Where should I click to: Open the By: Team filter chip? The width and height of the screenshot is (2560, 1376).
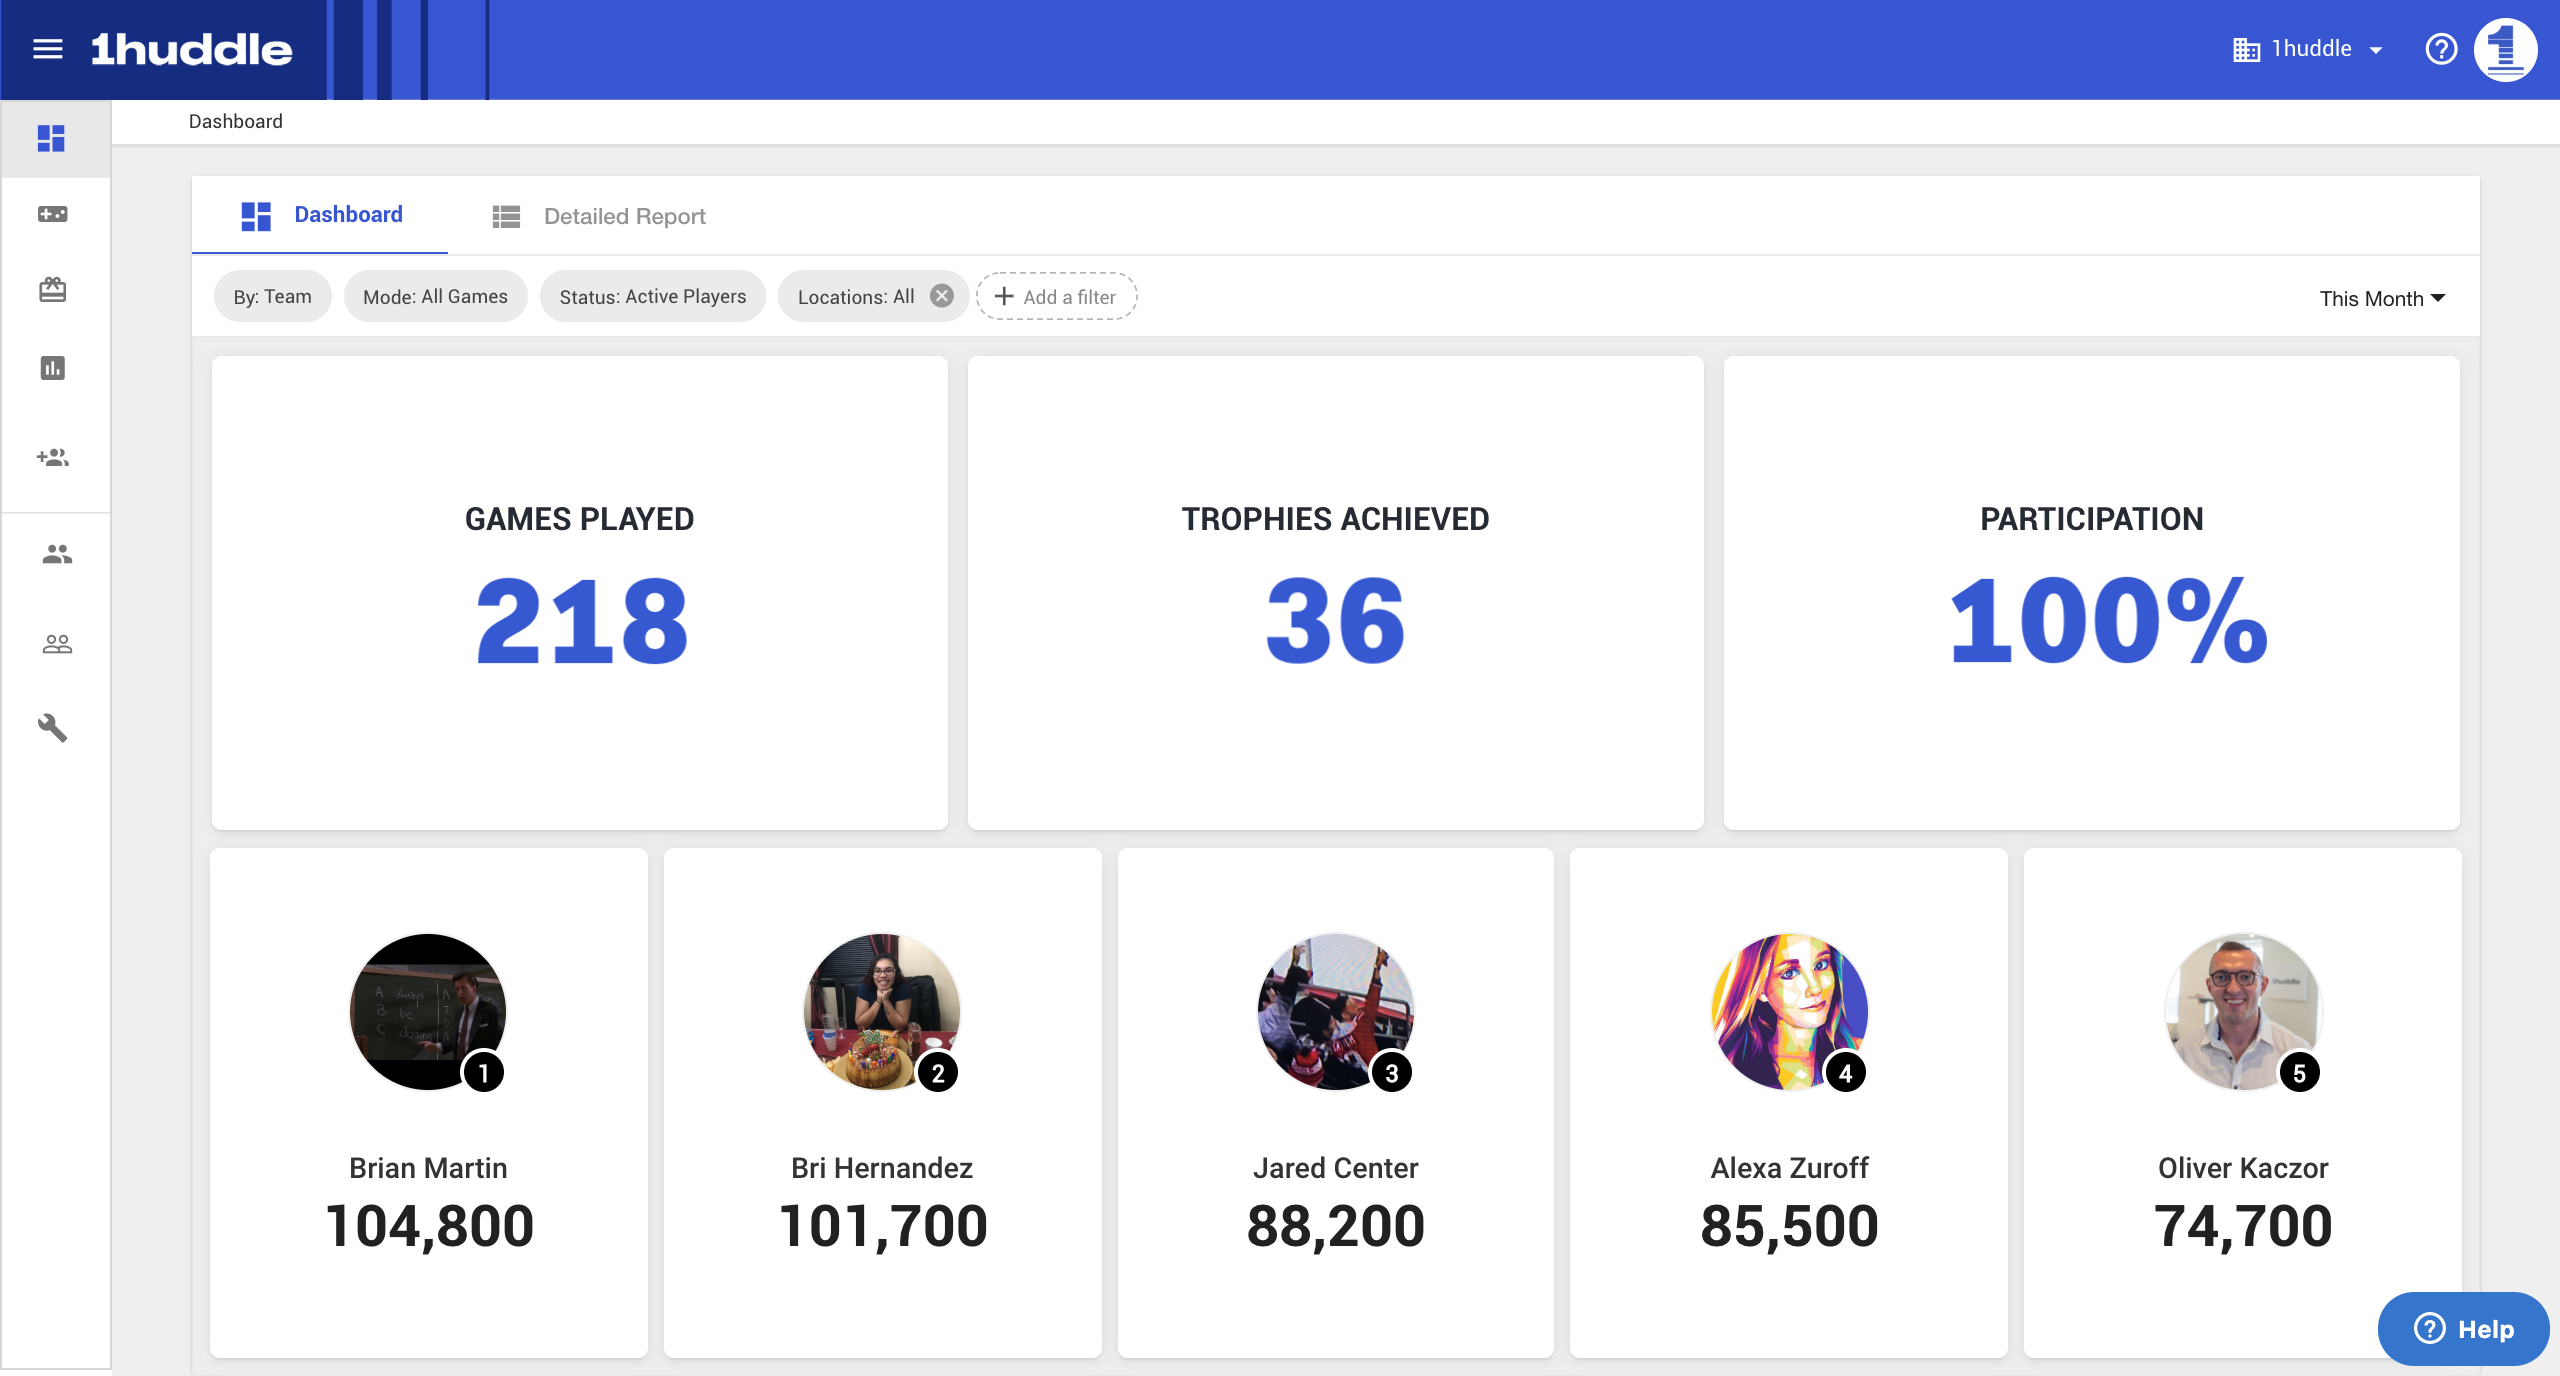tap(272, 296)
